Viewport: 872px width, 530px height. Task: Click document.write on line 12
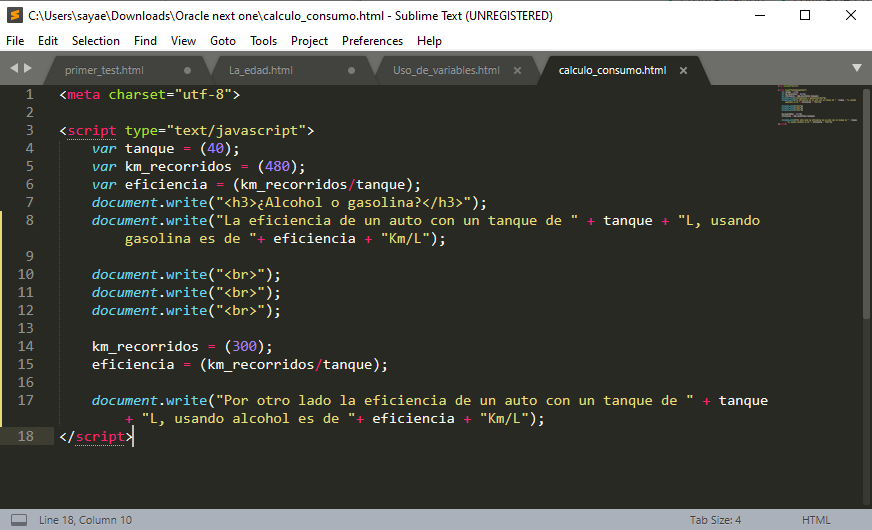click(x=150, y=310)
